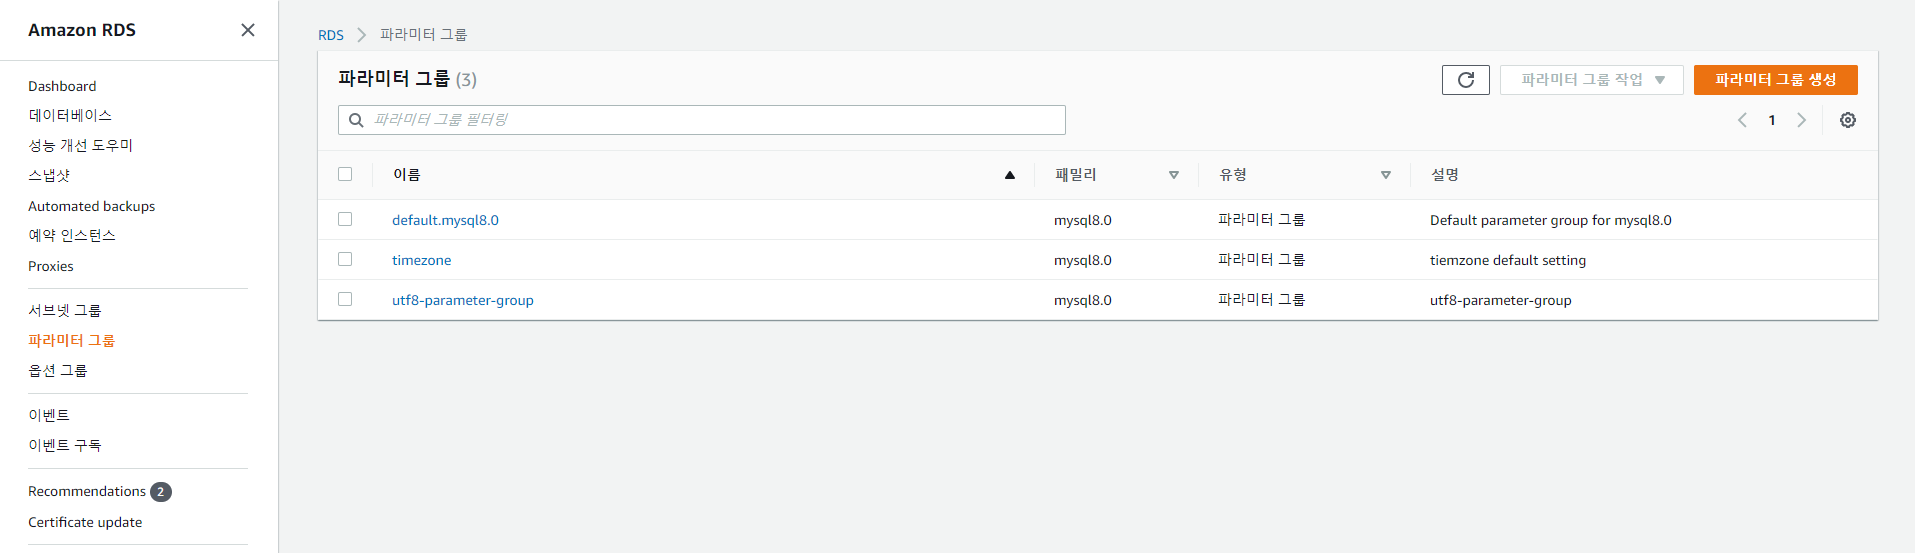The width and height of the screenshot is (1915, 553).
Task: Toggle the select-all checkbox in header
Action: (x=345, y=174)
